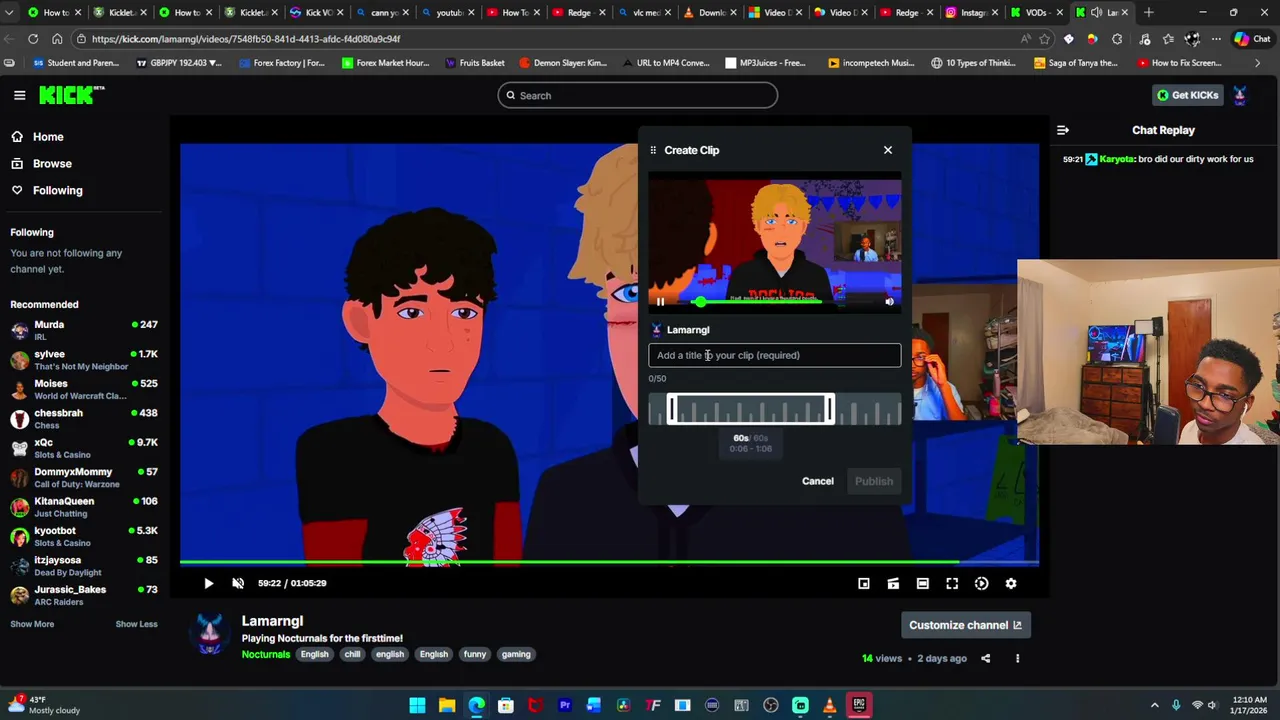Viewport: 1280px width, 720px height.
Task: Click the clip trim range selector
Action: 751,409
